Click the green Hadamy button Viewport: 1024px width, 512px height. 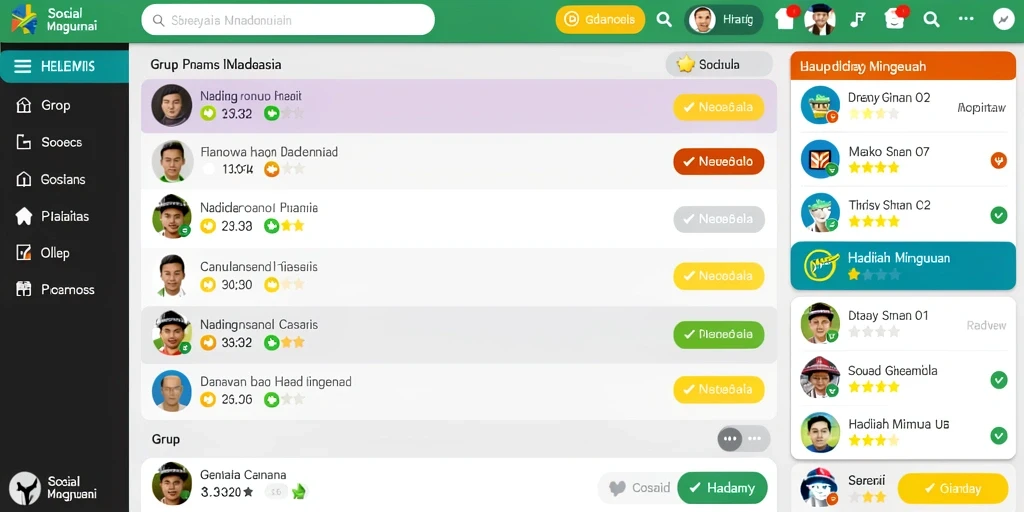[x=722, y=488]
